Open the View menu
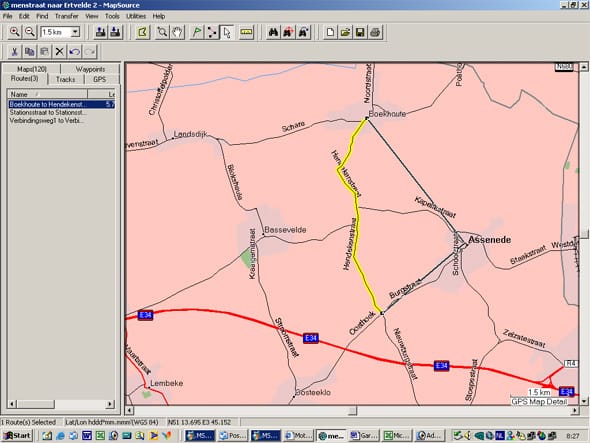The width and height of the screenshot is (590, 443). (x=91, y=16)
